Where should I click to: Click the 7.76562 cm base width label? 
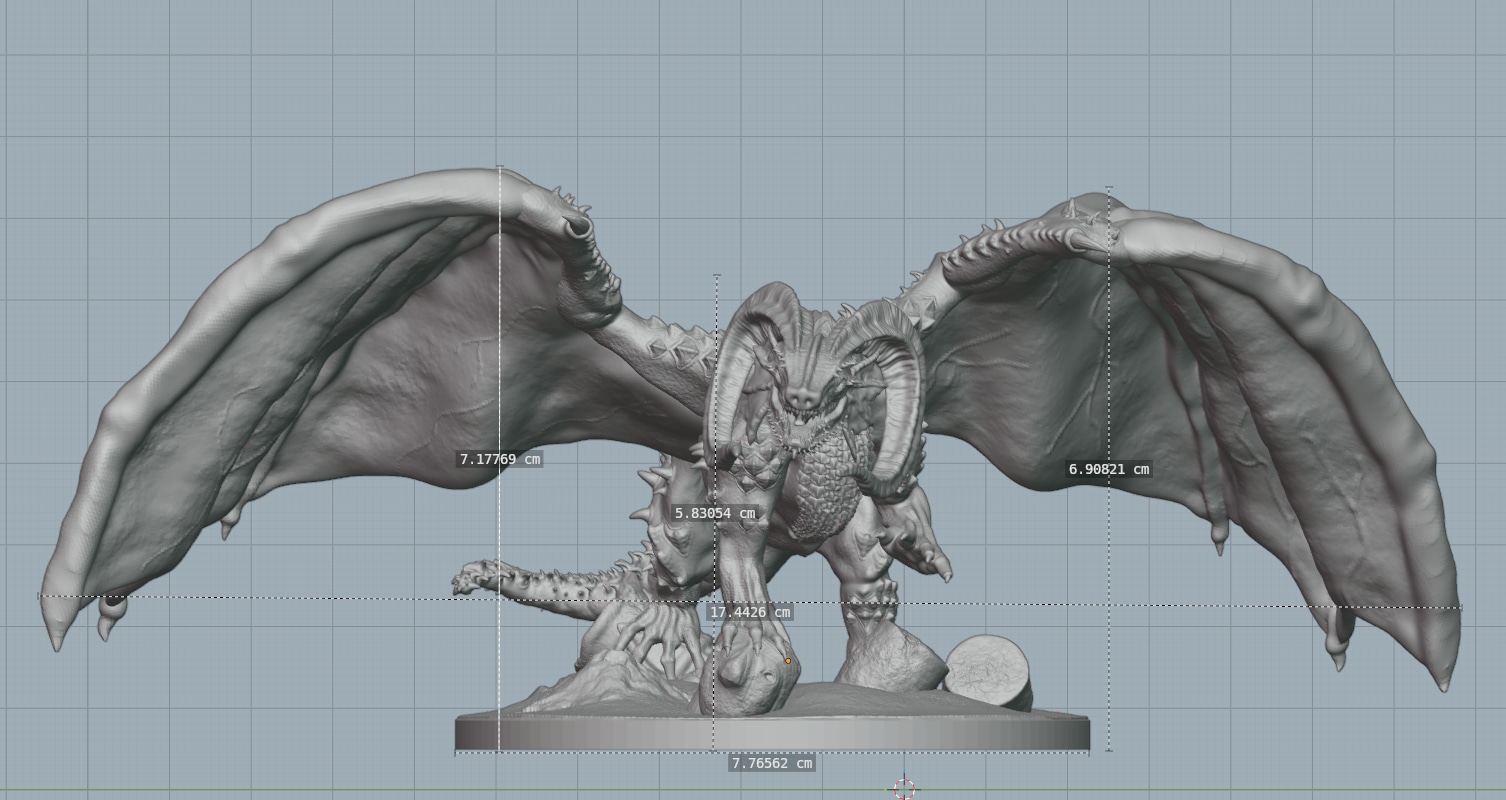tap(770, 762)
